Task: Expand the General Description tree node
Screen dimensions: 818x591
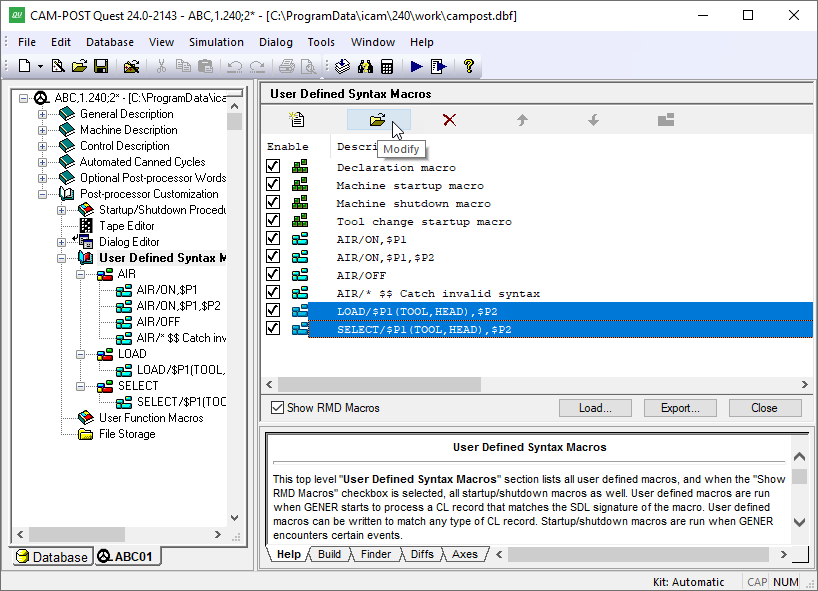Action: 42,114
